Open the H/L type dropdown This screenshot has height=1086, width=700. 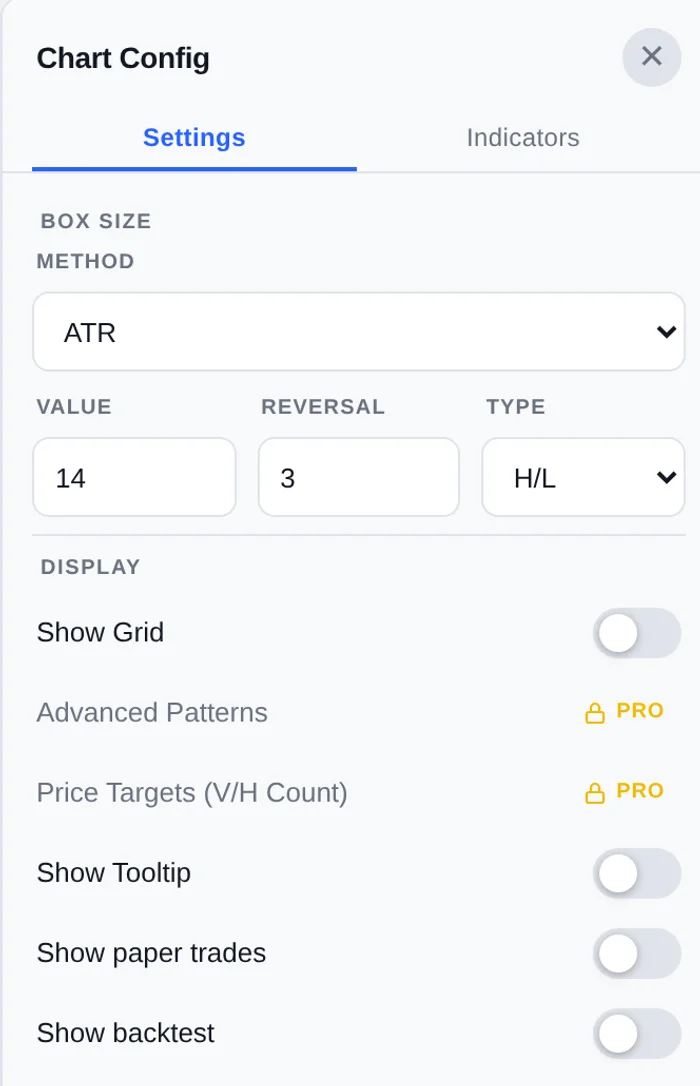click(583, 477)
